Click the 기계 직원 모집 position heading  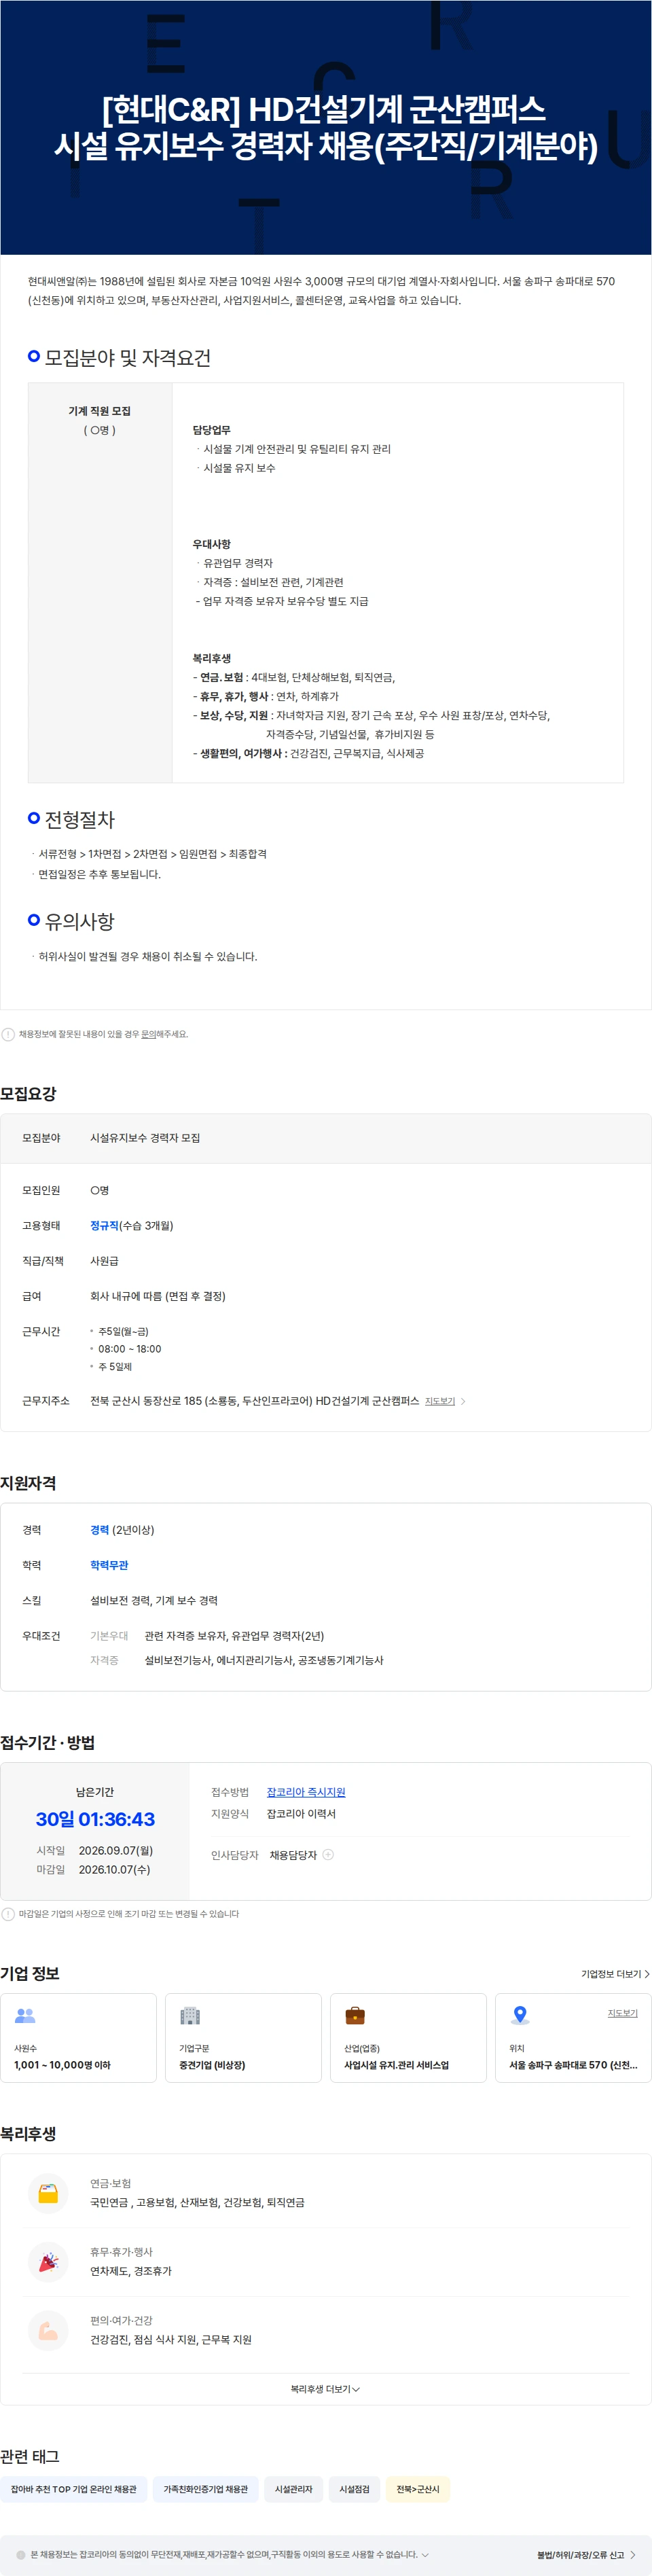pyautogui.click(x=99, y=411)
